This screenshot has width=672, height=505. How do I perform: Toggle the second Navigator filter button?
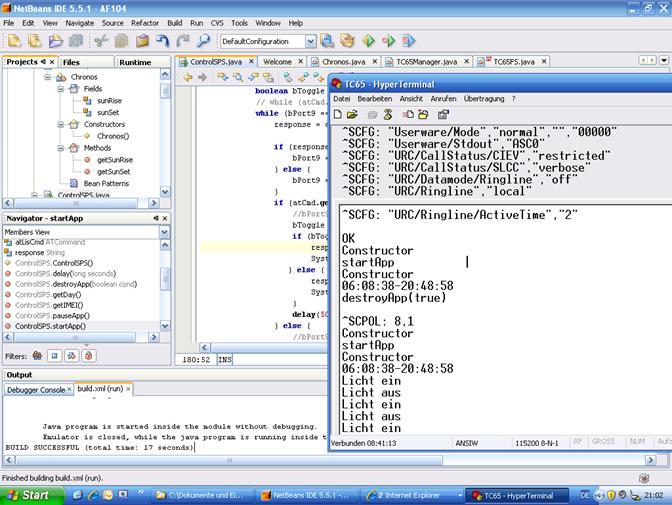point(56,355)
